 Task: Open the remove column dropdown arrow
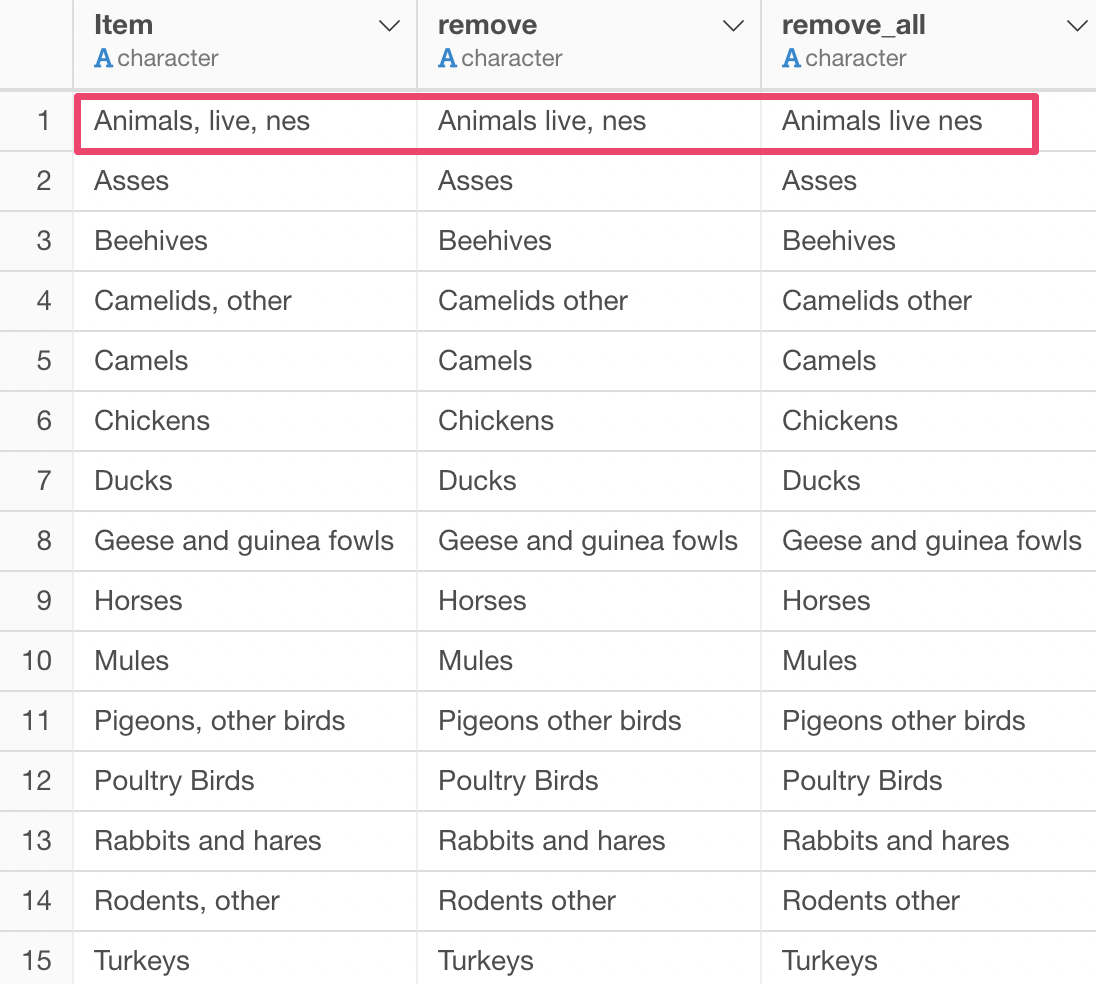[733, 27]
